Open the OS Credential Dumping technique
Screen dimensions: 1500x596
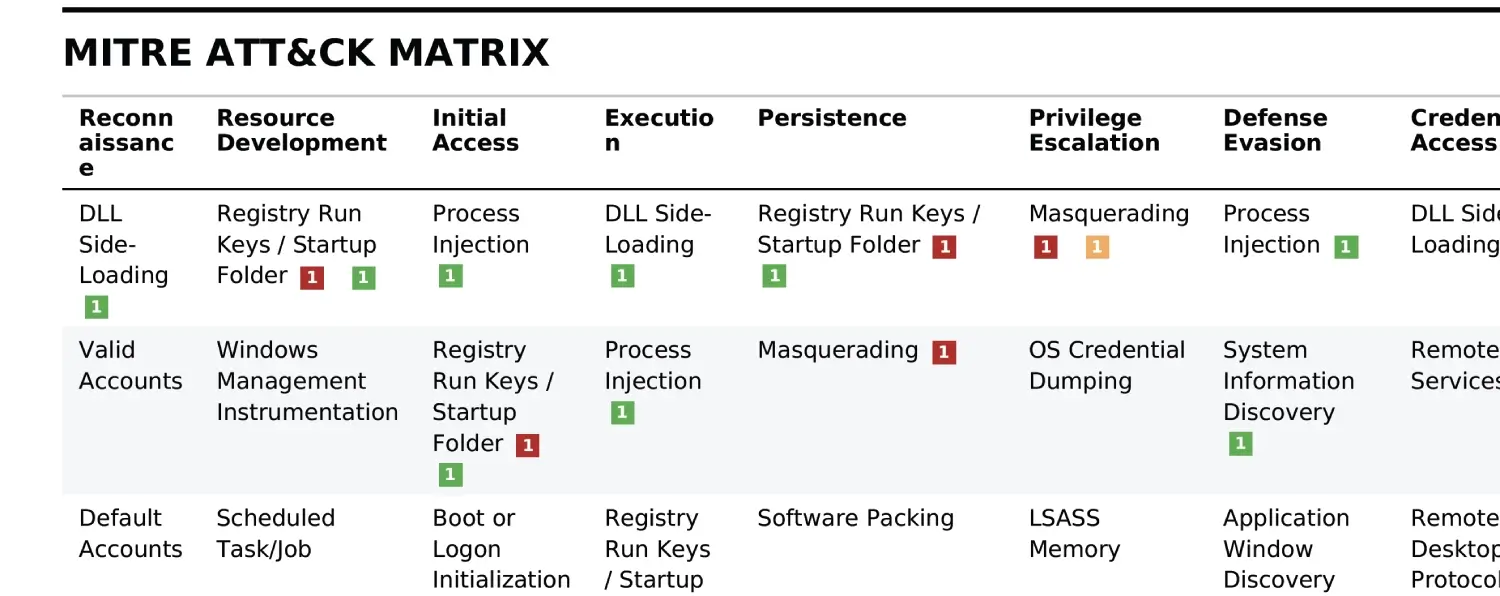[x=1106, y=365]
